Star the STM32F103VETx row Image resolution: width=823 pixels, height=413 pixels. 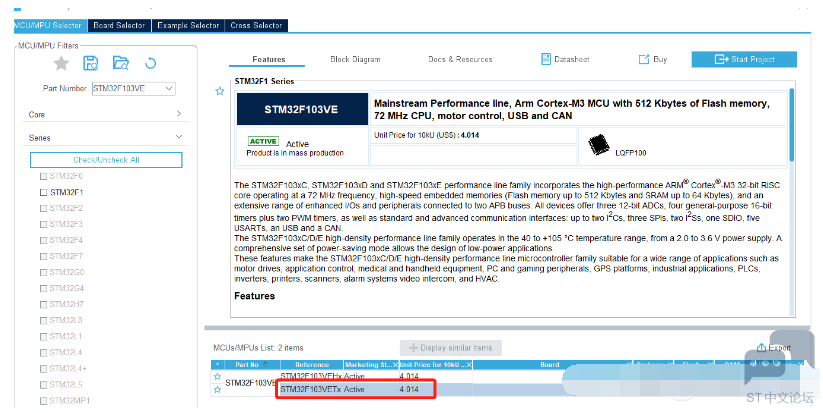217,389
